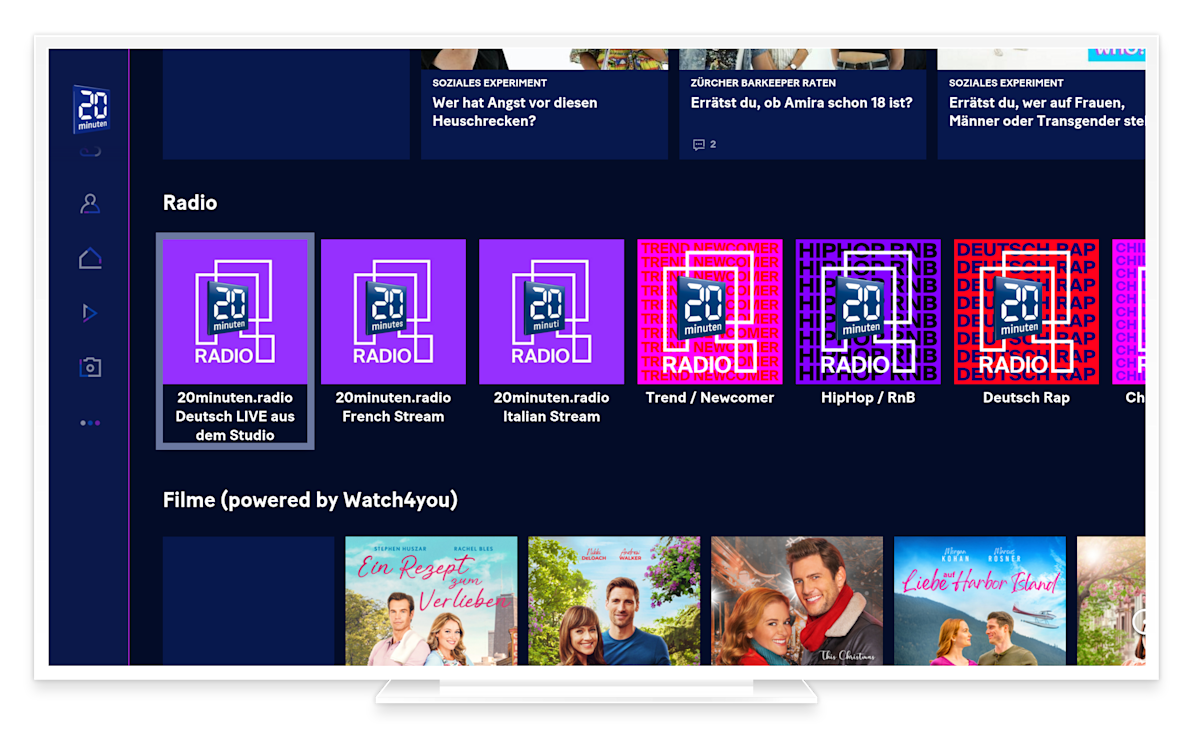The image size is (1200, 743).
Task: Tune in to the Deutsch Rap station
Action: click(1026, 323)
